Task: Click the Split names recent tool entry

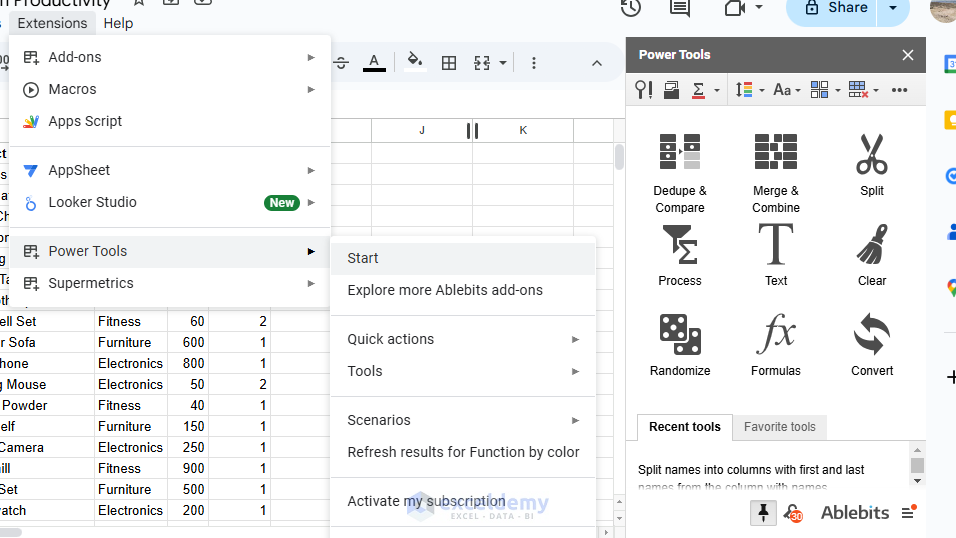Action: [751, 477]
